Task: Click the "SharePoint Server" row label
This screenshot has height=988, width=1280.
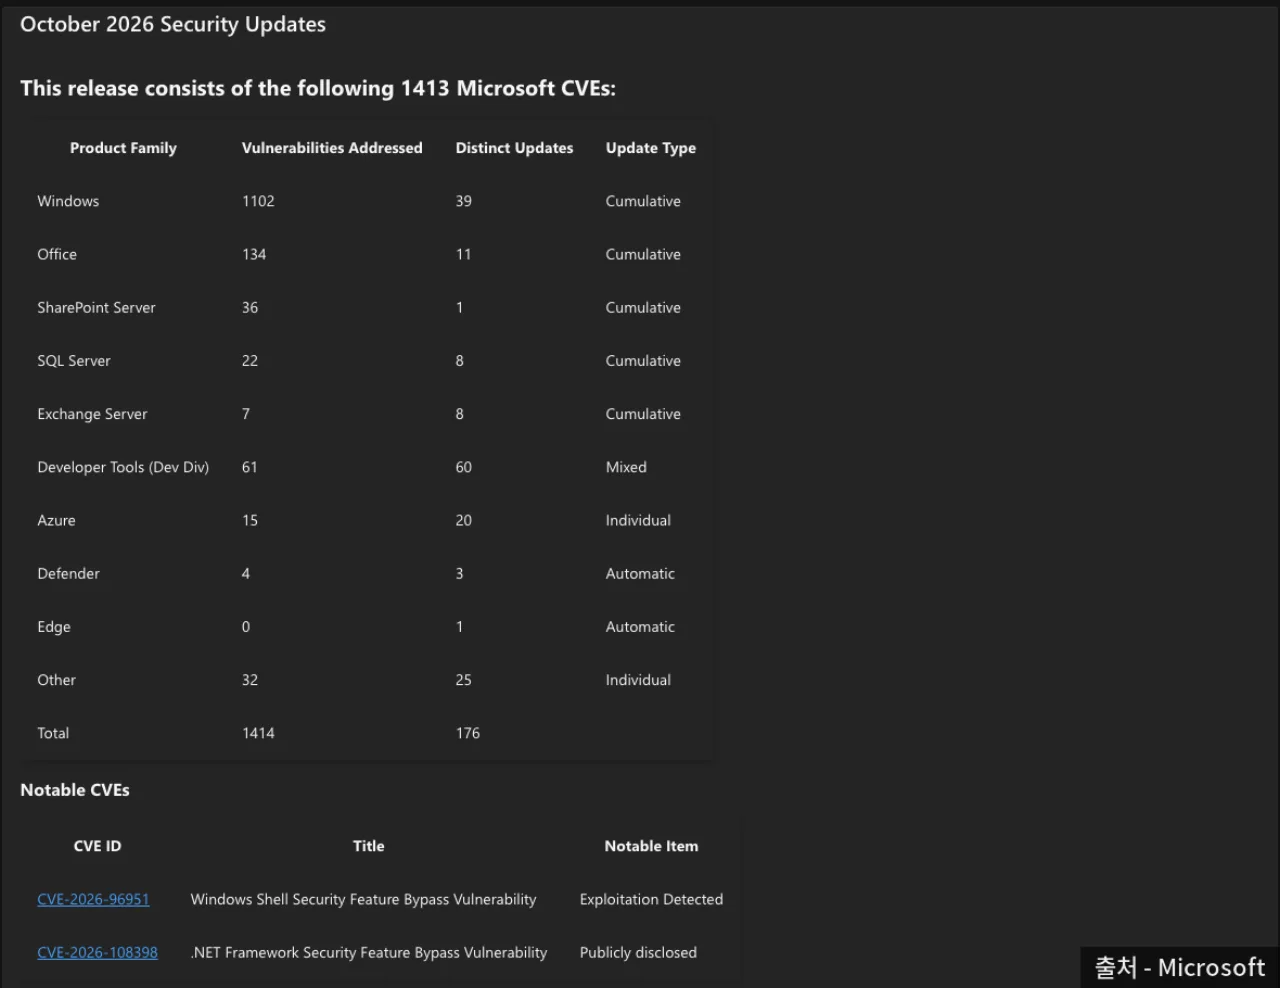Action: (96, 307)
